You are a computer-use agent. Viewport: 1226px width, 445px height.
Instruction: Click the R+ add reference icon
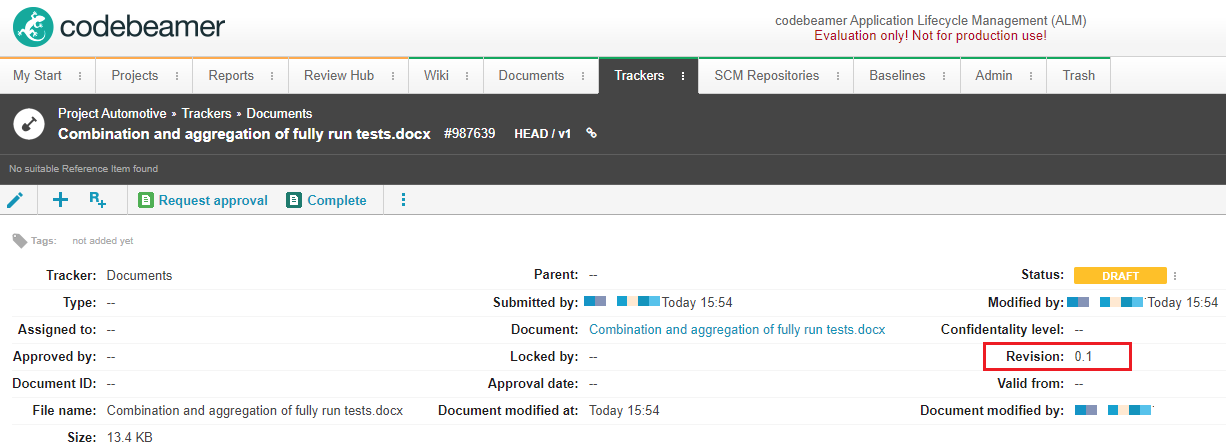[97, 200]
